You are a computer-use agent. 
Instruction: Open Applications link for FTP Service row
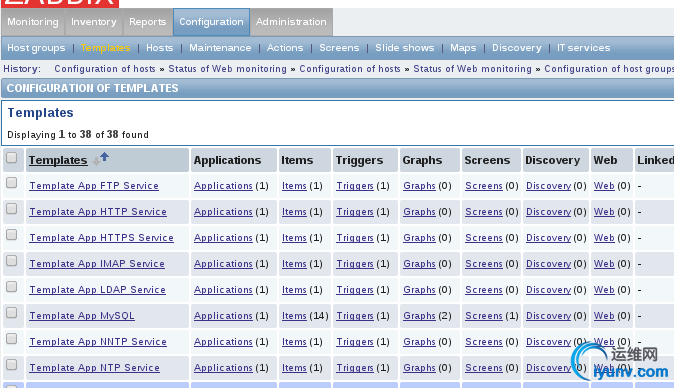coord(223,186)
